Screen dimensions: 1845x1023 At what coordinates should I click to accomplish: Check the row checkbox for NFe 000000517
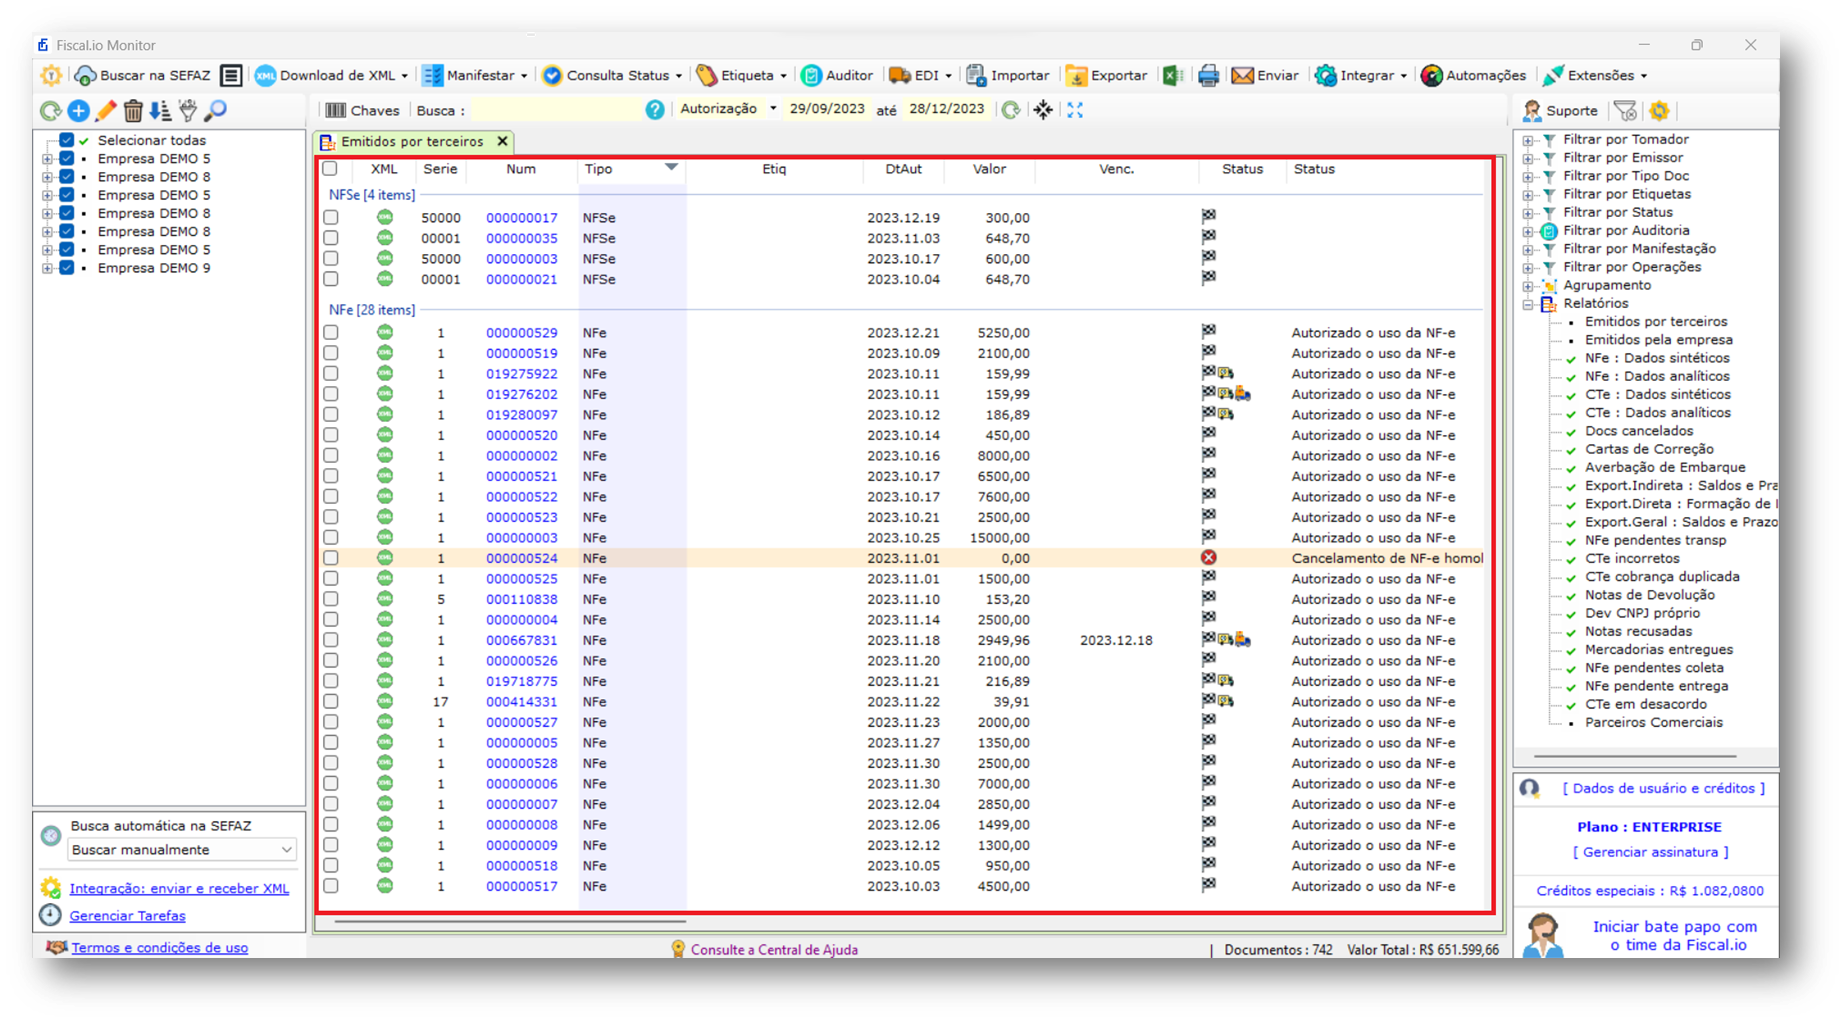[331, 886]
